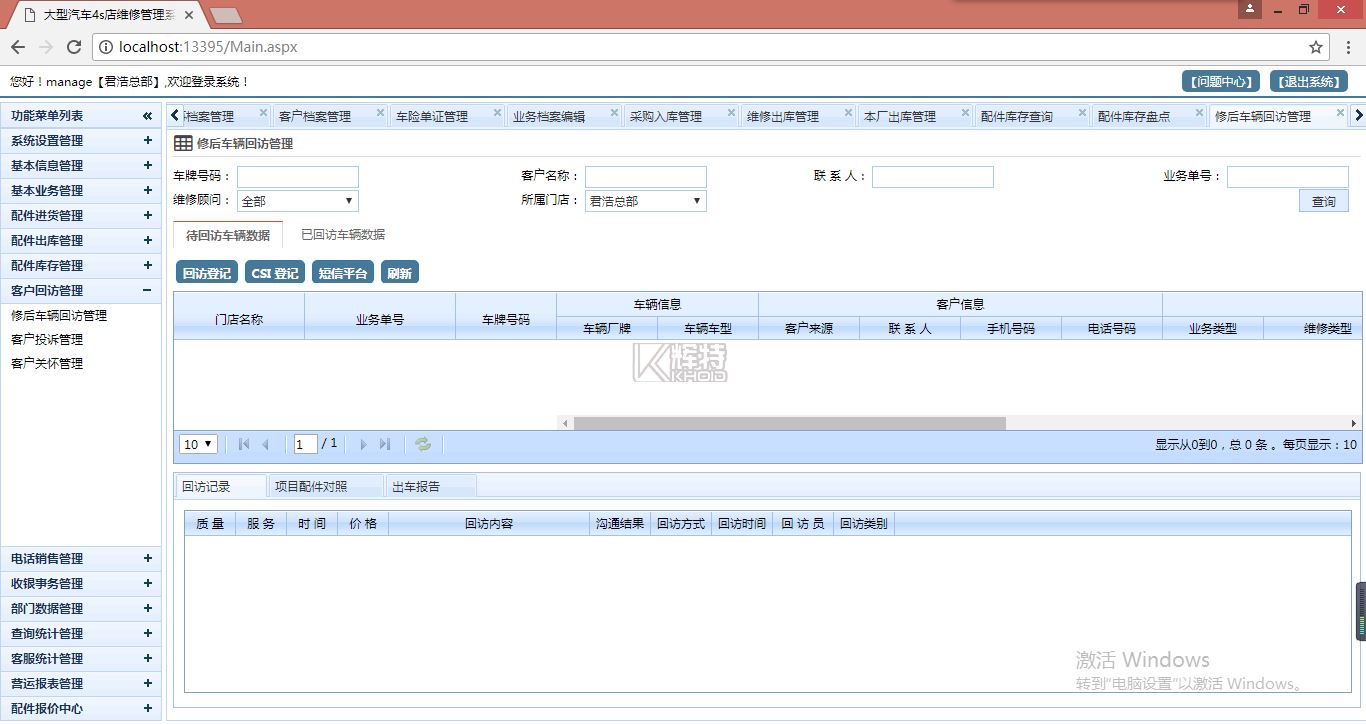This screenshot has width=1366, height=724.
Task: Change page size dropdown showing 10
Action: (x=198, y=444)
